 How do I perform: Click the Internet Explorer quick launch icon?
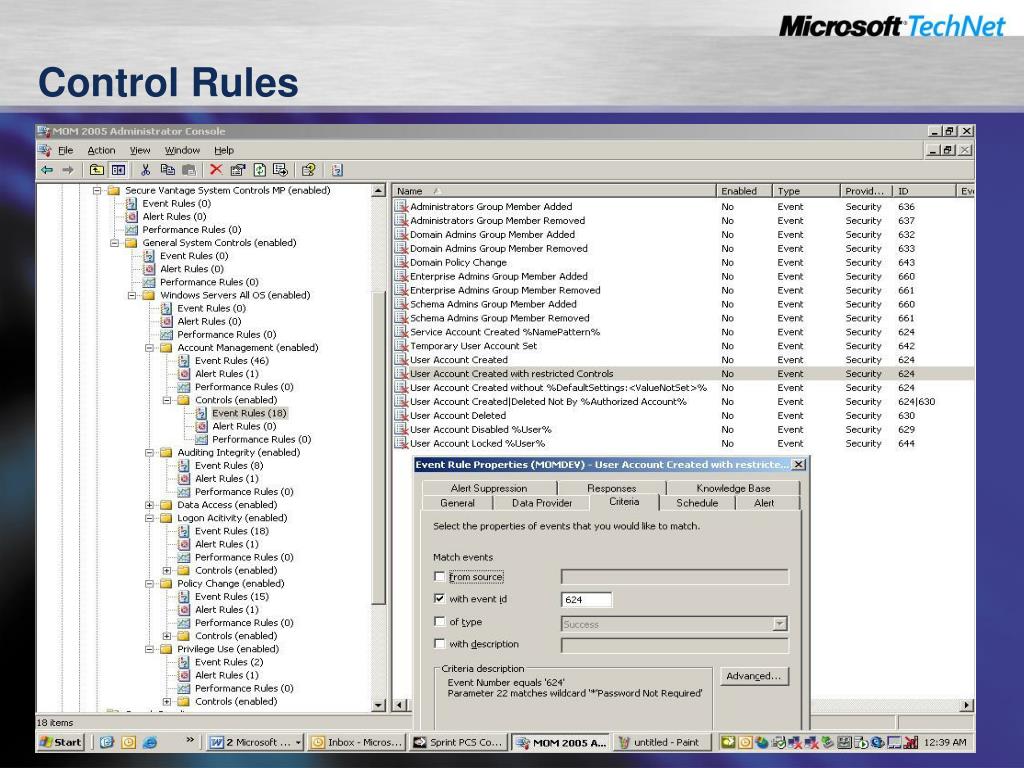click(150, 742)
